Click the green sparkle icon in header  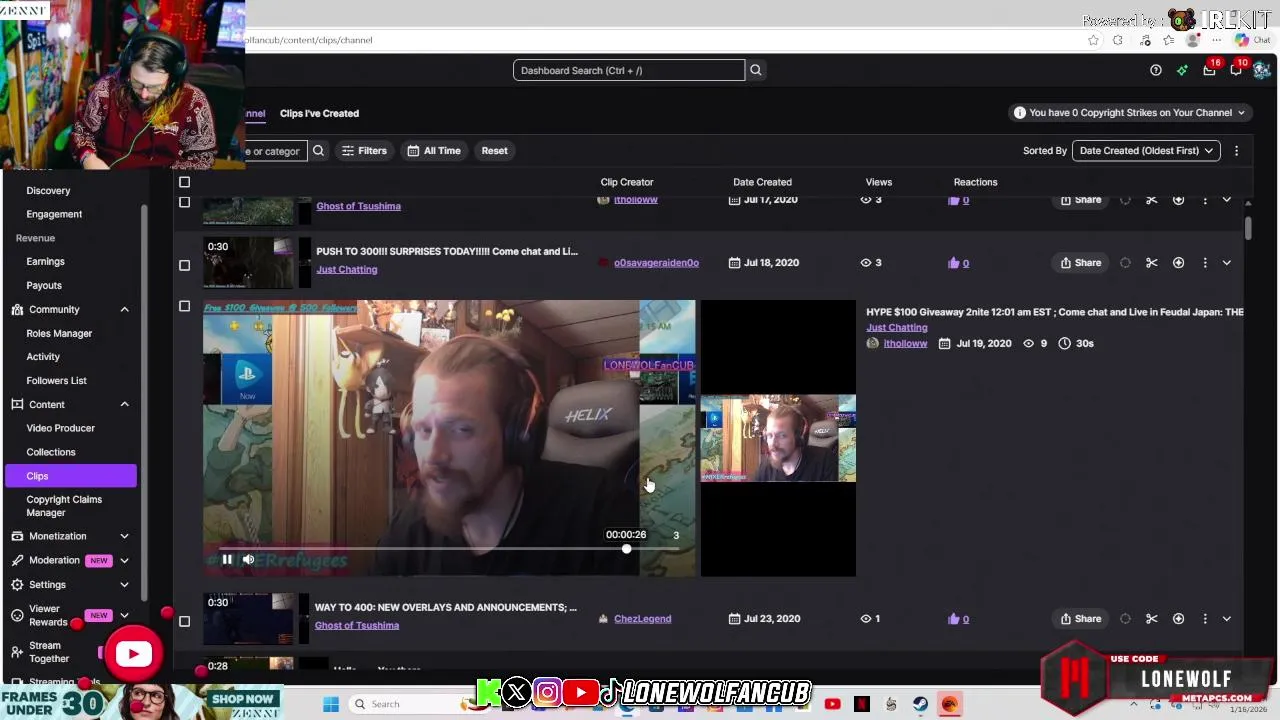(1182, 70)
